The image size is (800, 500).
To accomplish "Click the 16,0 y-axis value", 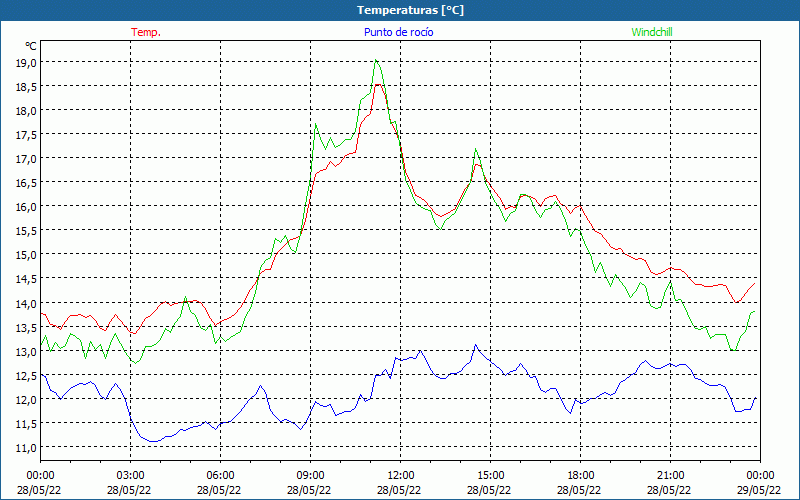I will [x=26, y=206].
